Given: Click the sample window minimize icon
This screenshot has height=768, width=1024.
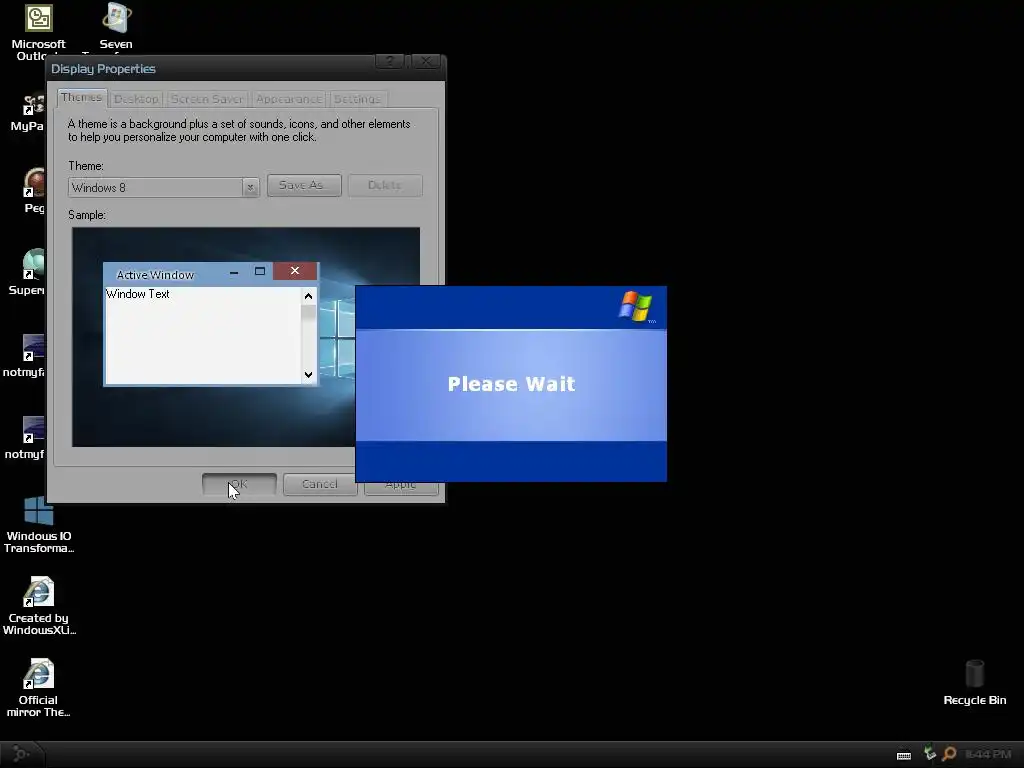Looking at the screenshot, I should point(234,272).
